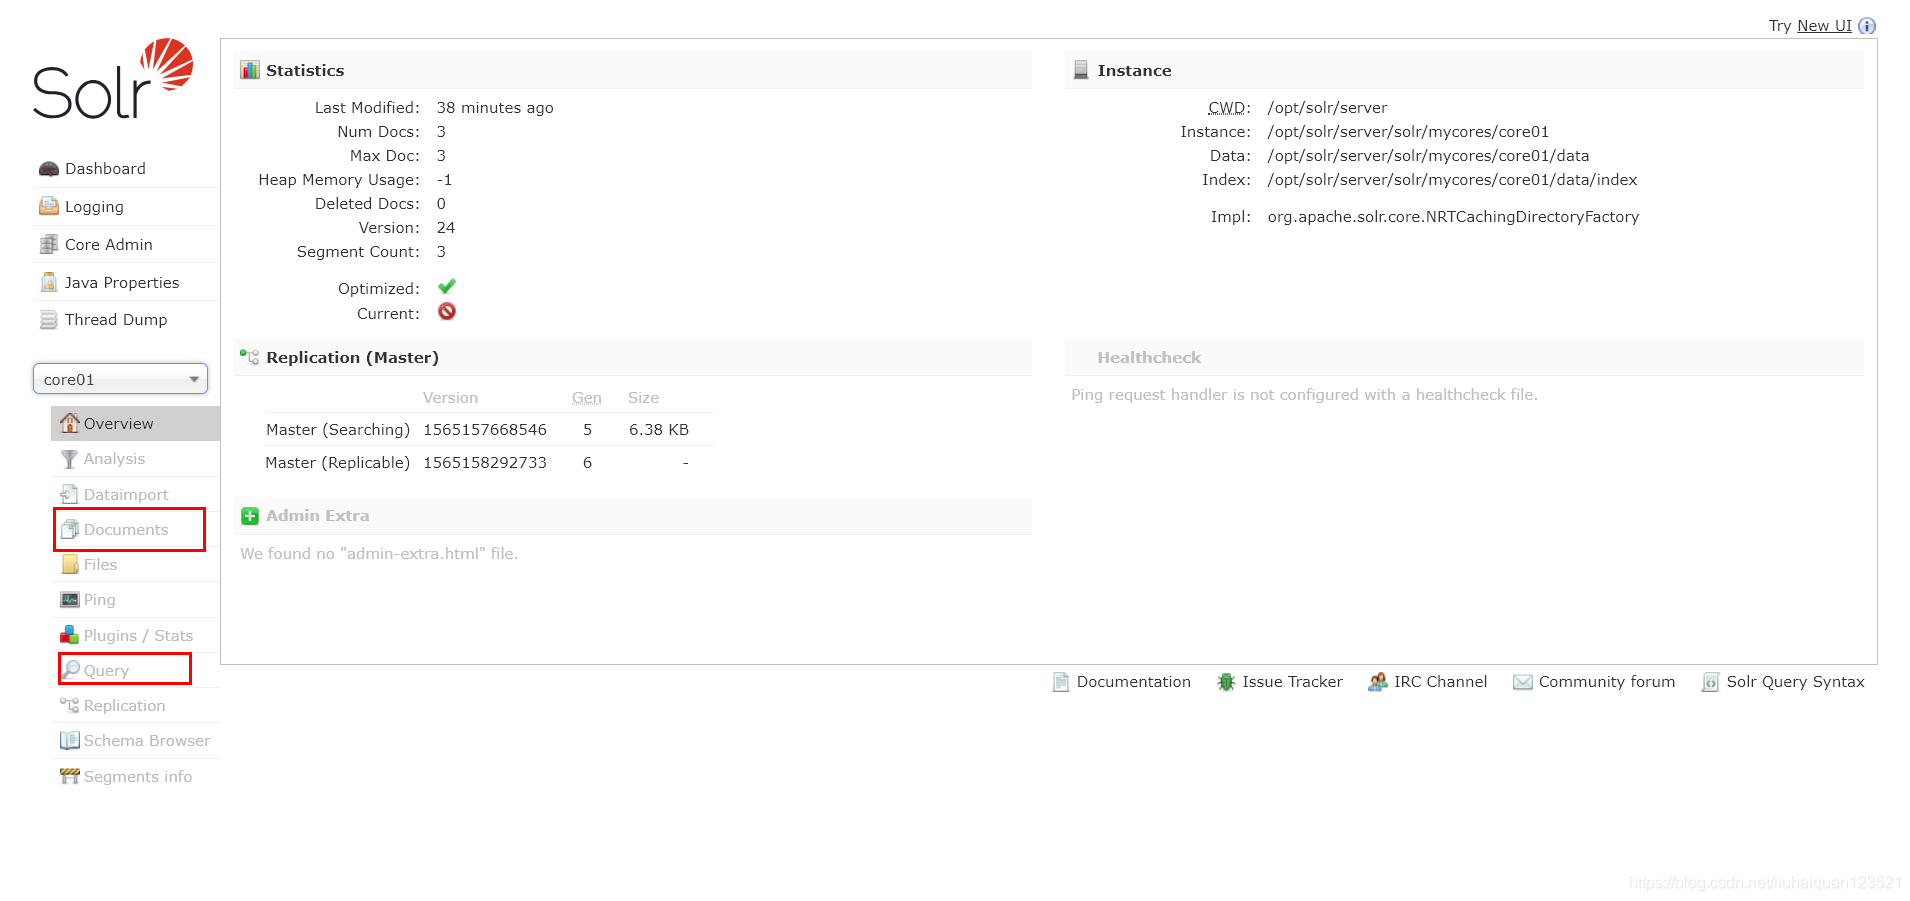The width and height of the screenshot is (1910, 901).
Task: Open Java Properties
Action: point(122,283)
